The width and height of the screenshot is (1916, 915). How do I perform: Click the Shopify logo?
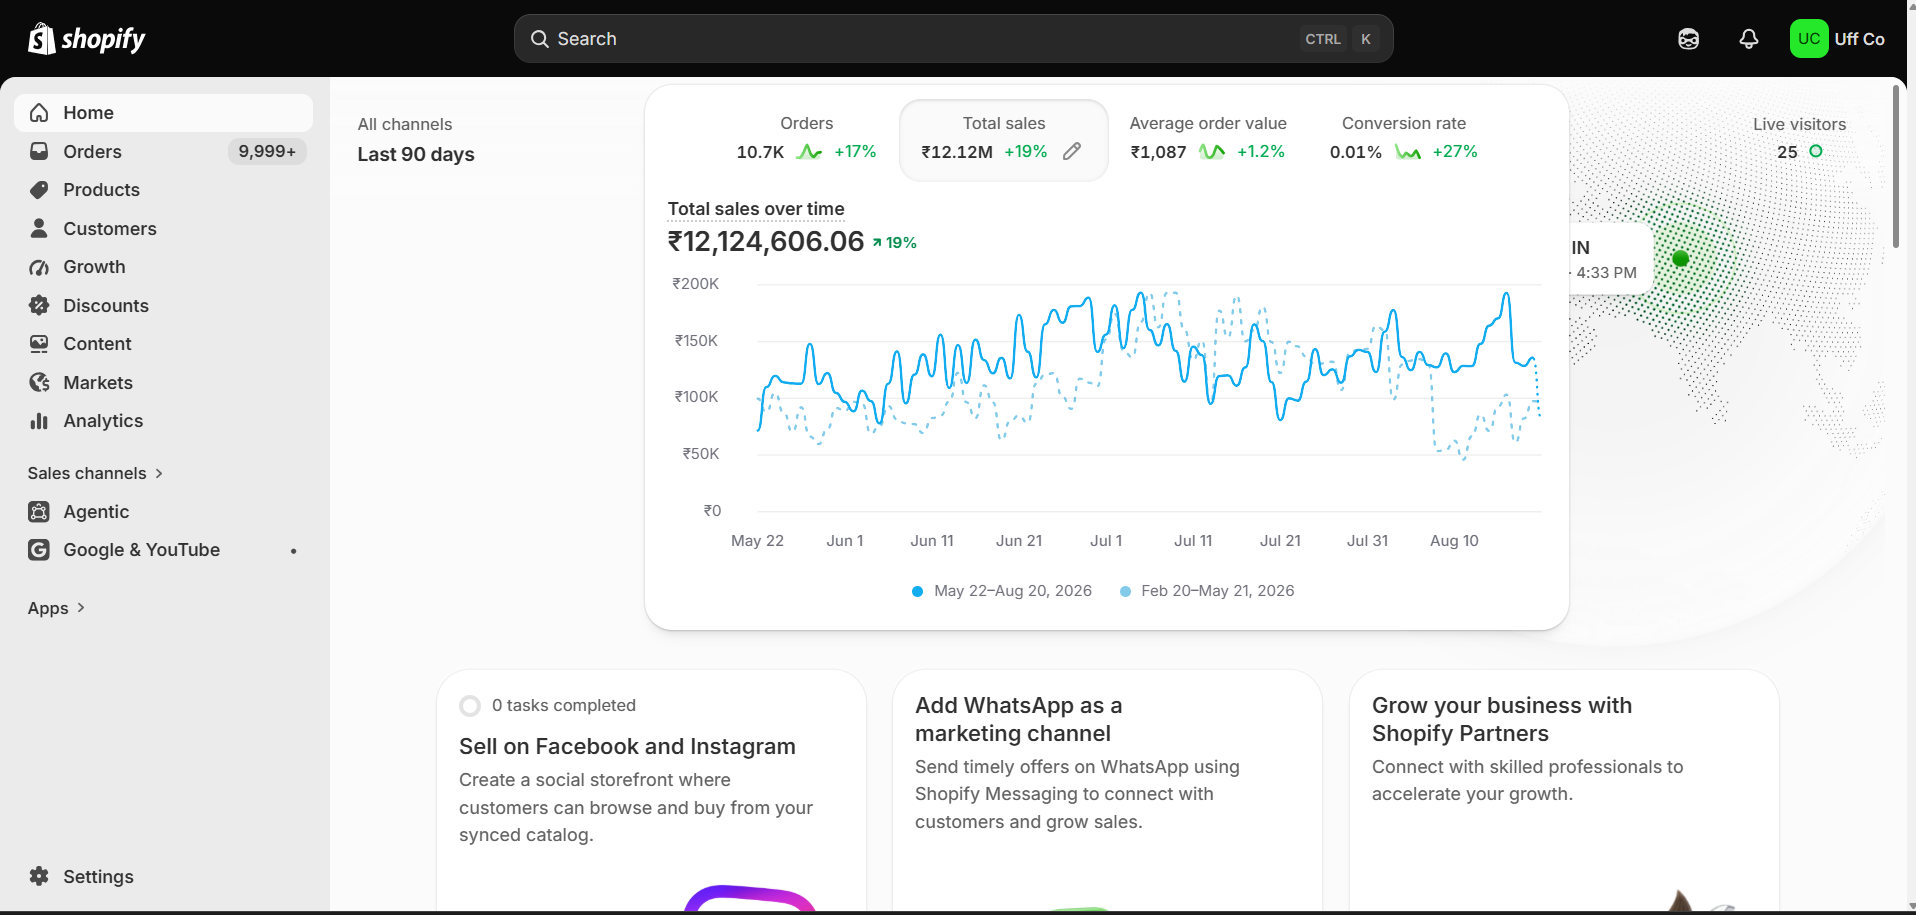click(87, 39)
